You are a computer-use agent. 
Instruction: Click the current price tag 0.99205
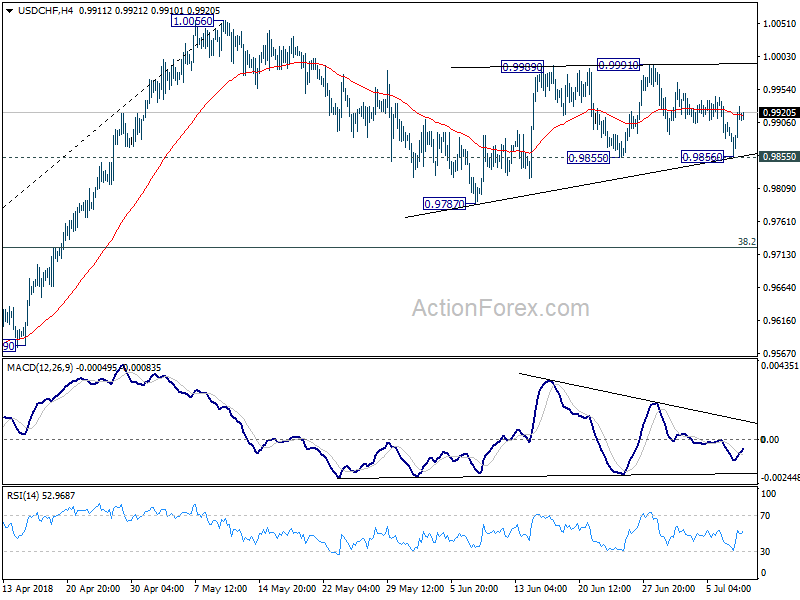(779, 113)
